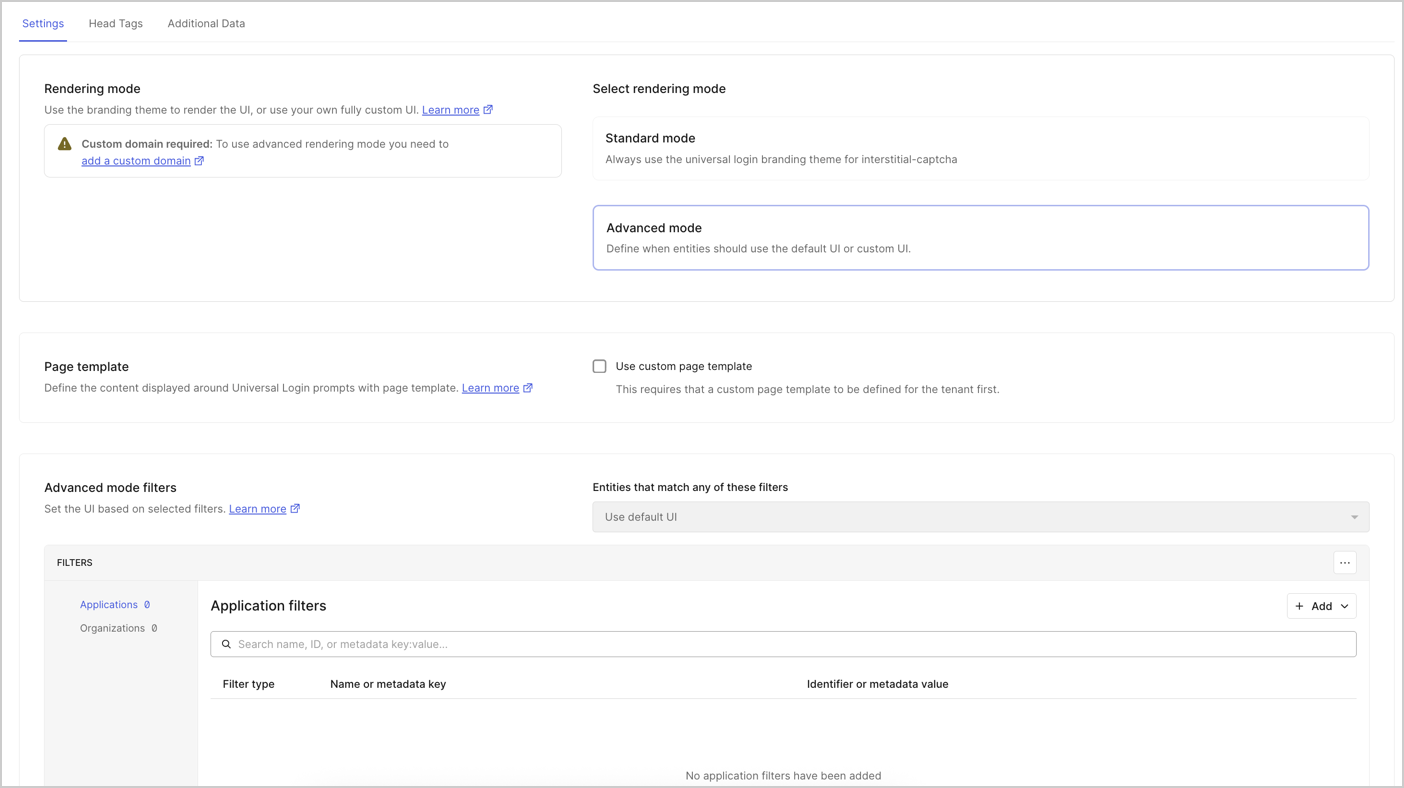Select Advanced mode rendering option
This screenshot has height=788, width=1404.
pos(980,237)
